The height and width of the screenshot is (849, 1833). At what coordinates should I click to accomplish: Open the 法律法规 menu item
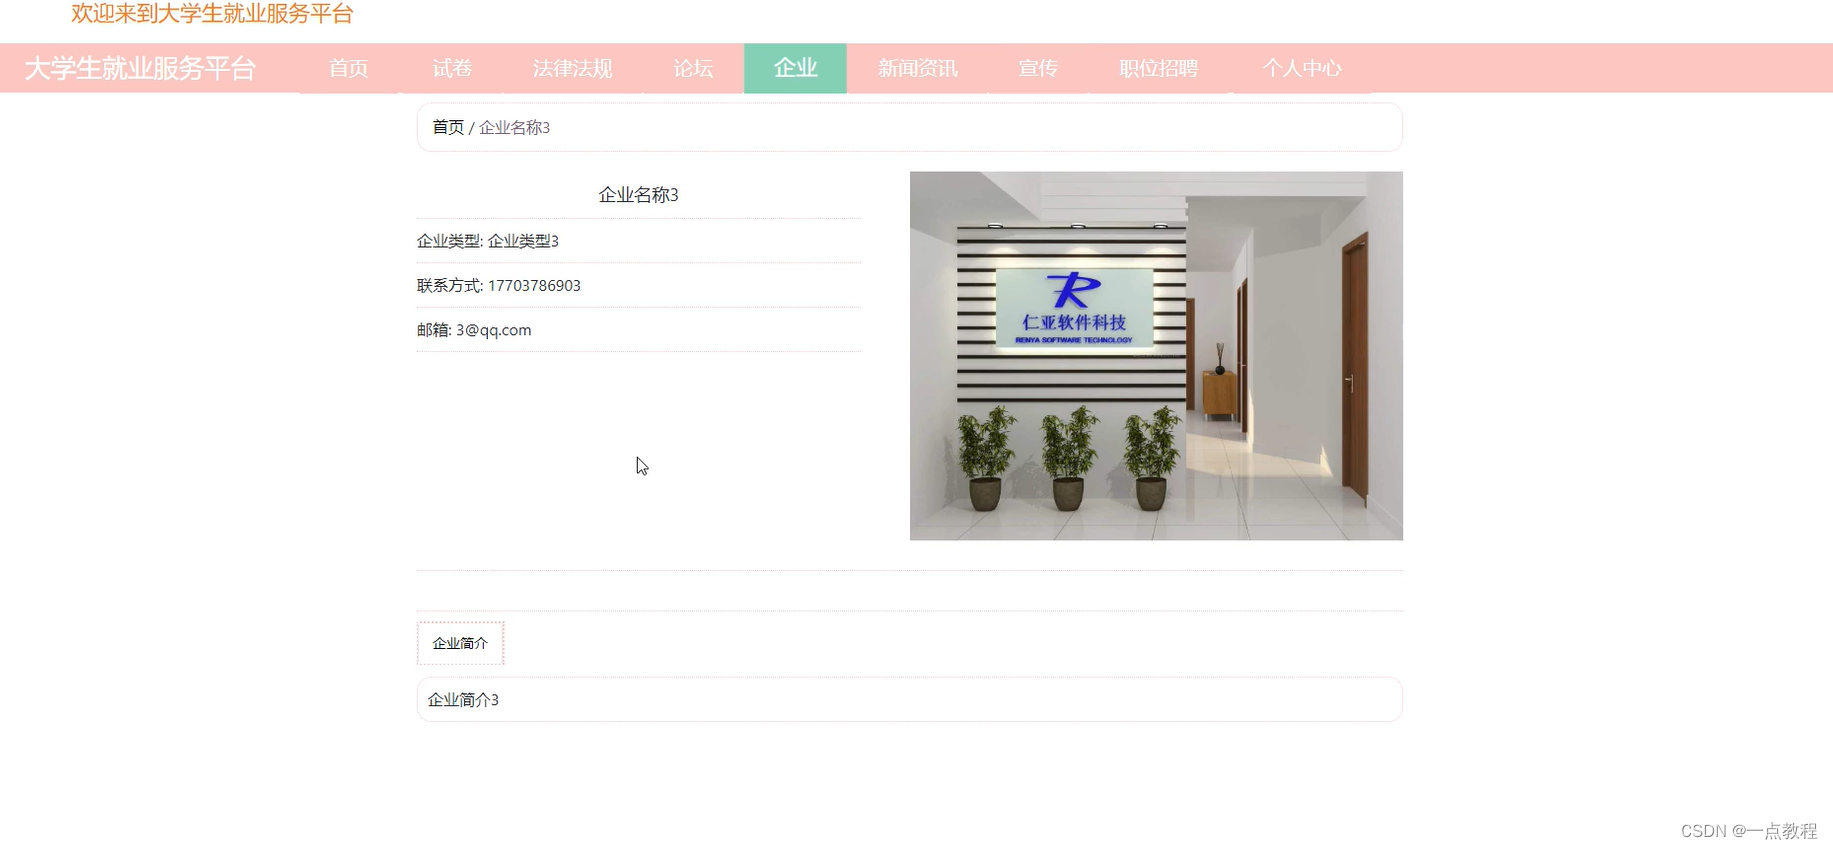point(572,68)
